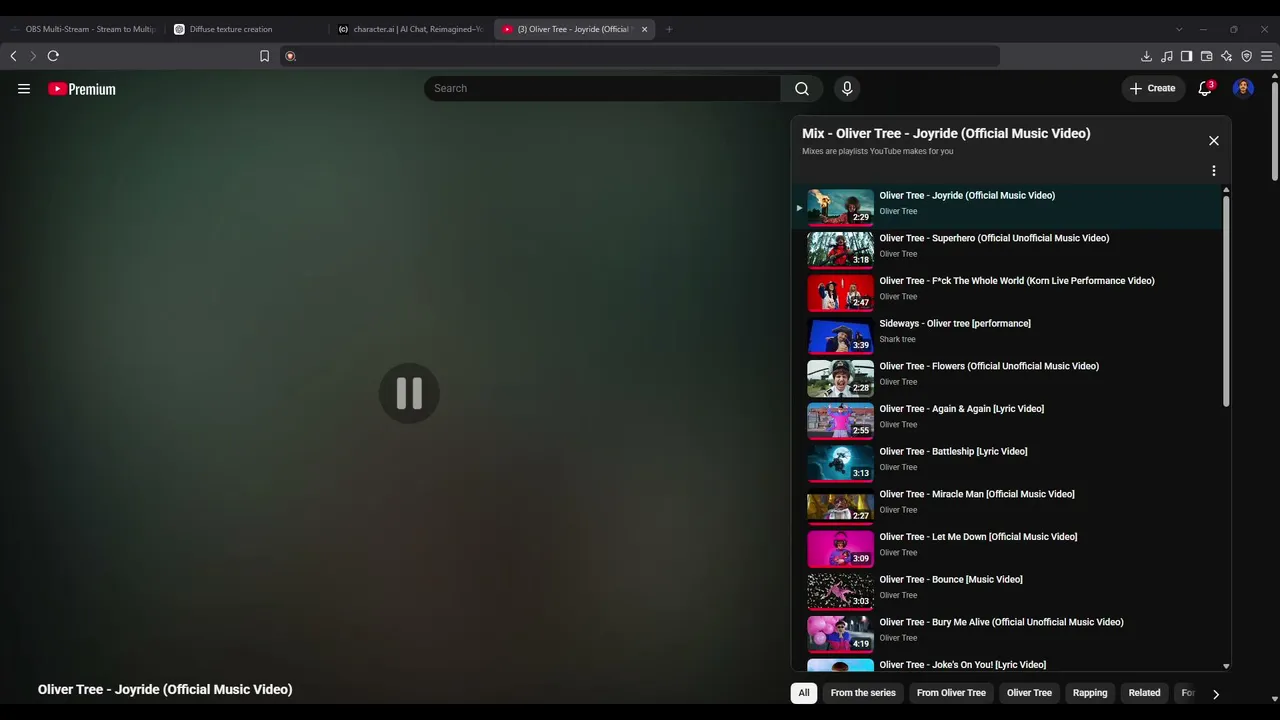Click the browser address bar
The image size is (1280, 720).
pyautogui.click(x=640, y=56)
